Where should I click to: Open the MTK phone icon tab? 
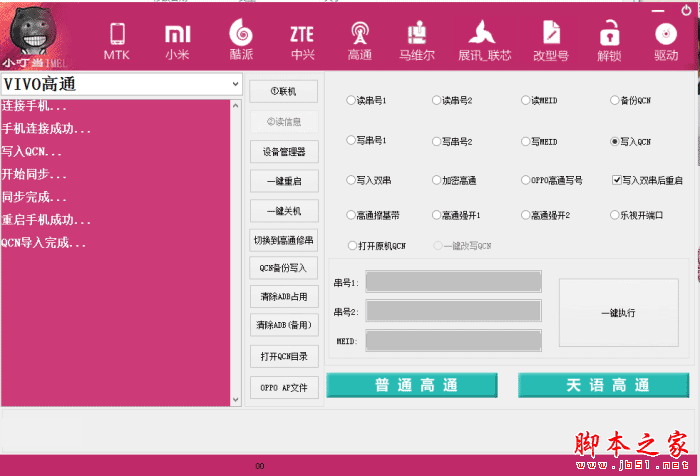click(117, 41)
